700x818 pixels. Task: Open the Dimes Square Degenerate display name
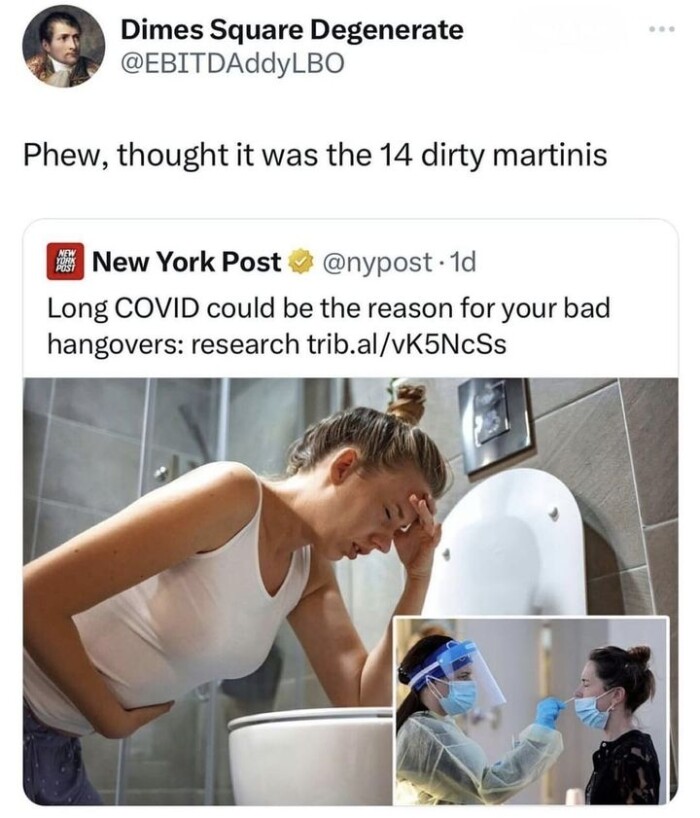click(x=292, y=29)
